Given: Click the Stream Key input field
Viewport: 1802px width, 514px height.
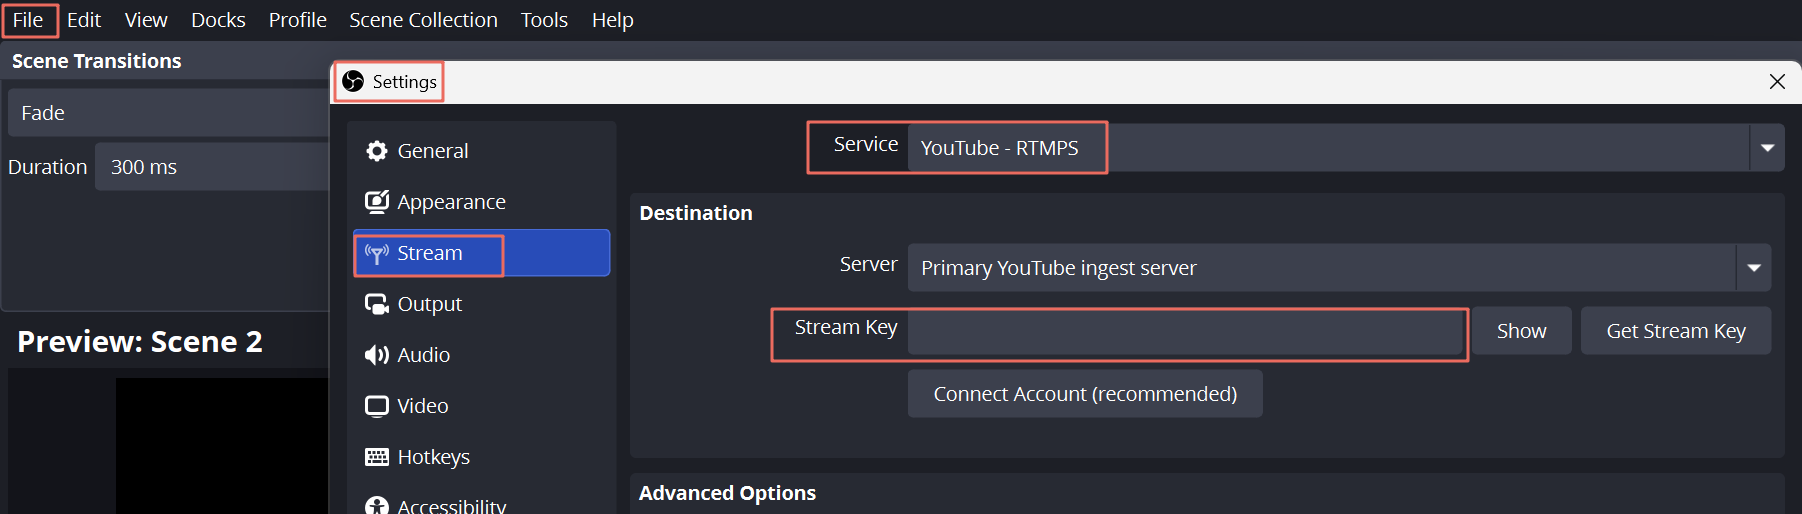Looking at the screenshot, I should pos(1186,332).
